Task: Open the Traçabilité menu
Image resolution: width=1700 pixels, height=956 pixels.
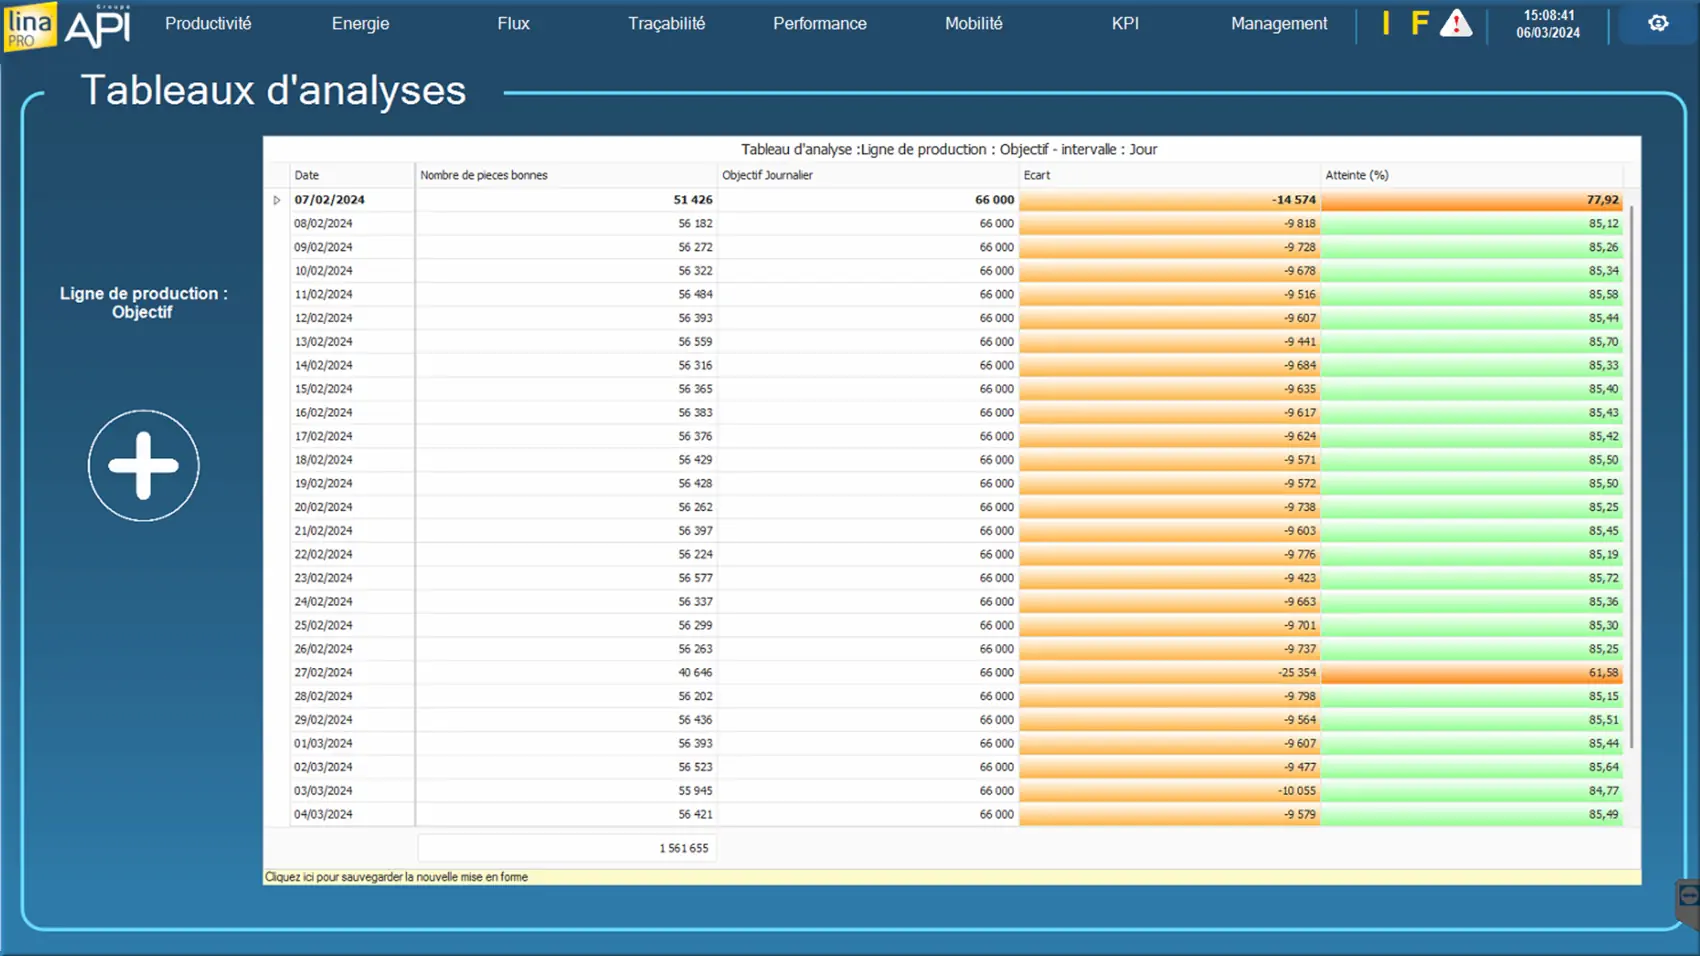Action: coord(666,24)
